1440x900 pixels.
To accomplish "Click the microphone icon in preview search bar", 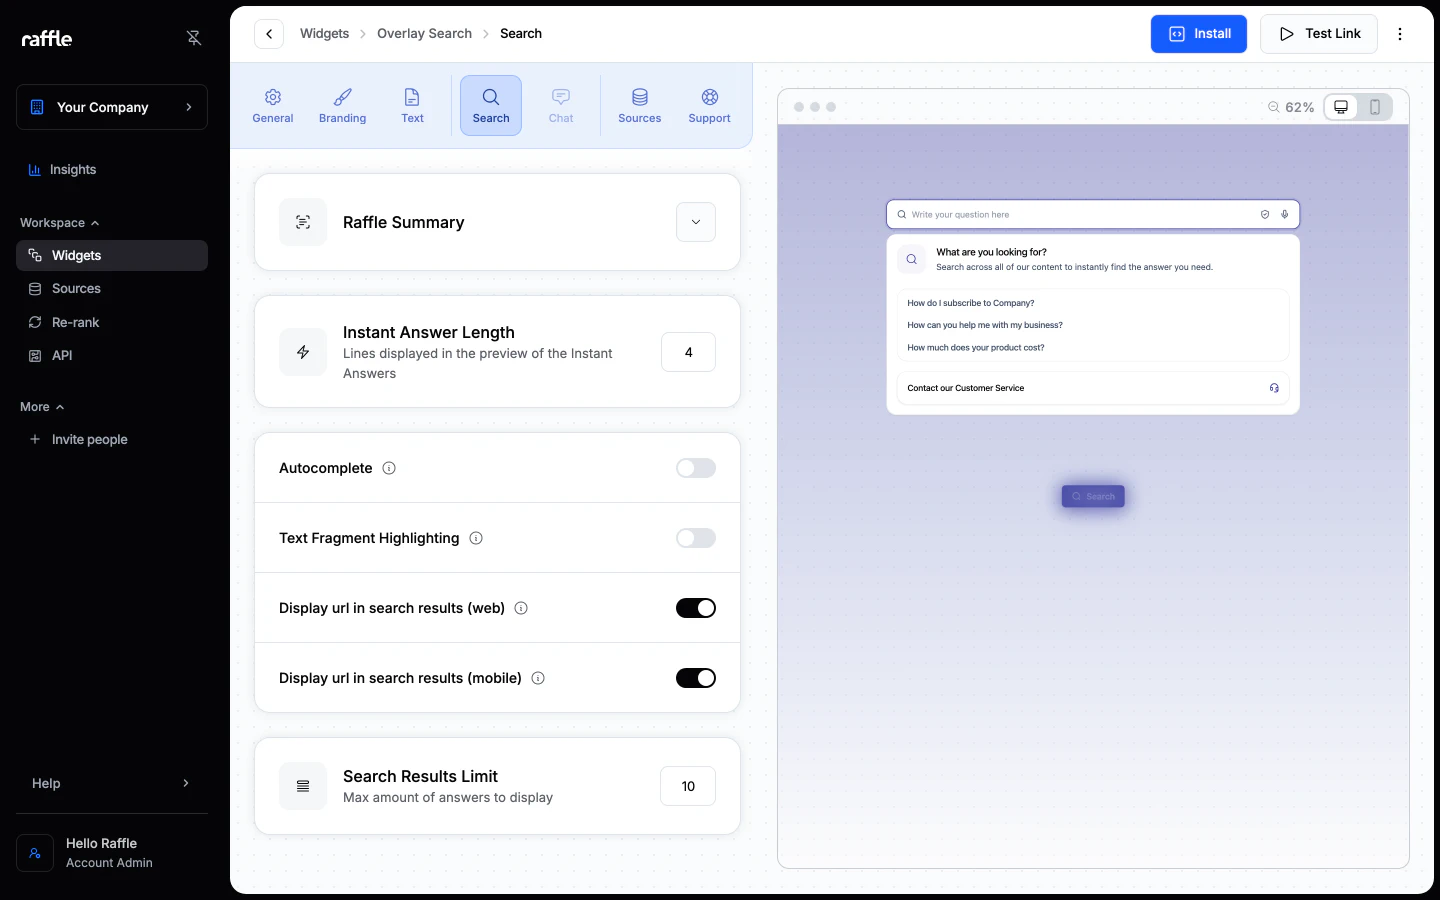I will click(x=1285, y=214).
